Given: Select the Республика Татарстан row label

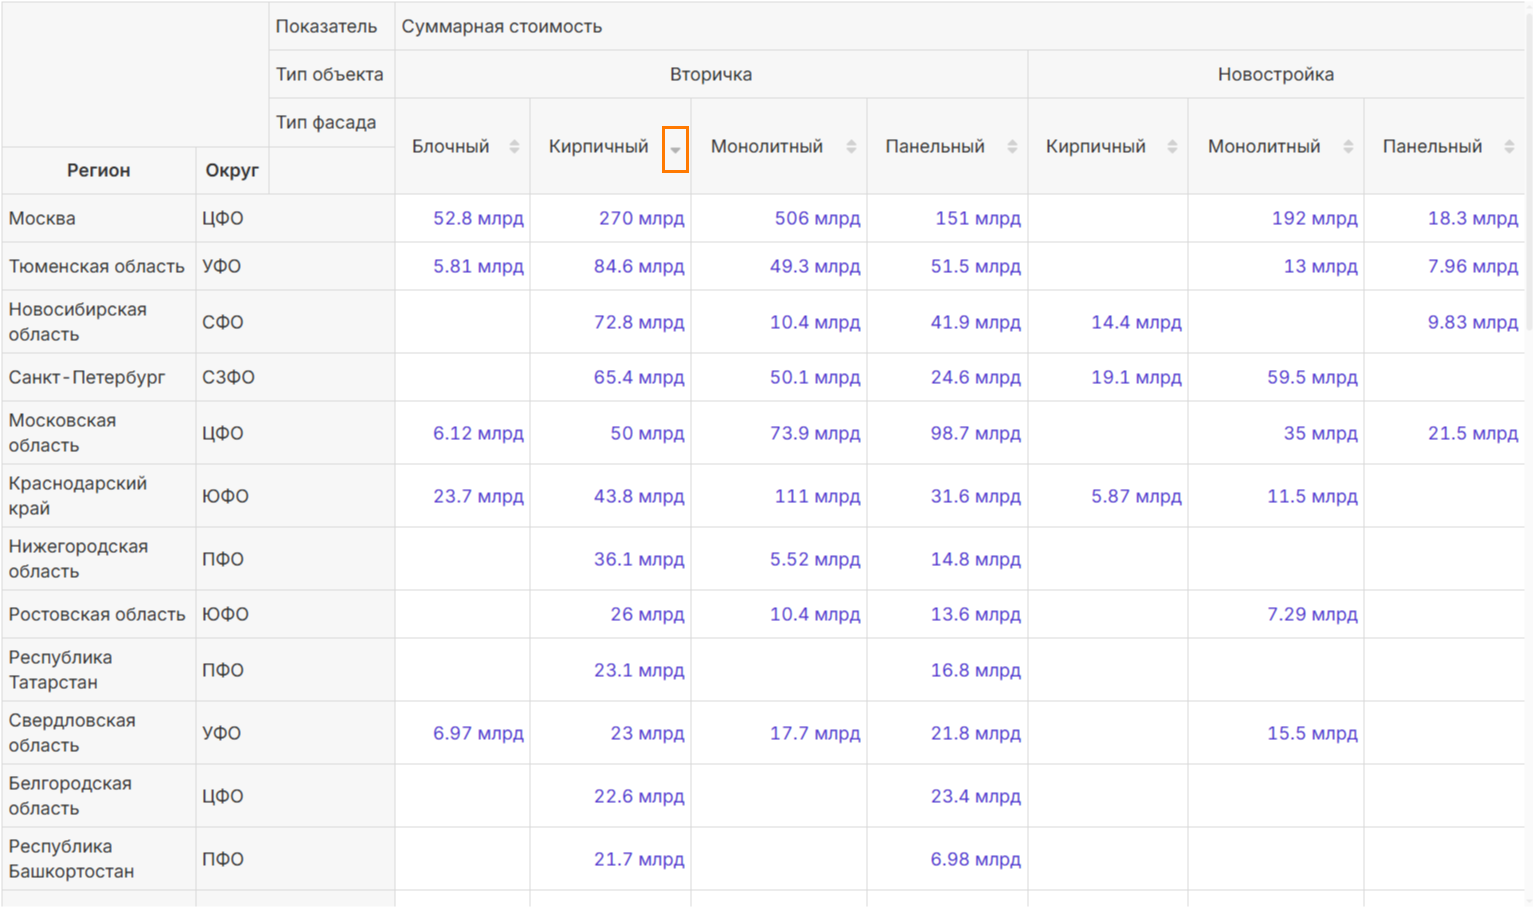Looking at the screenshot, I should [x=60, y=670].
